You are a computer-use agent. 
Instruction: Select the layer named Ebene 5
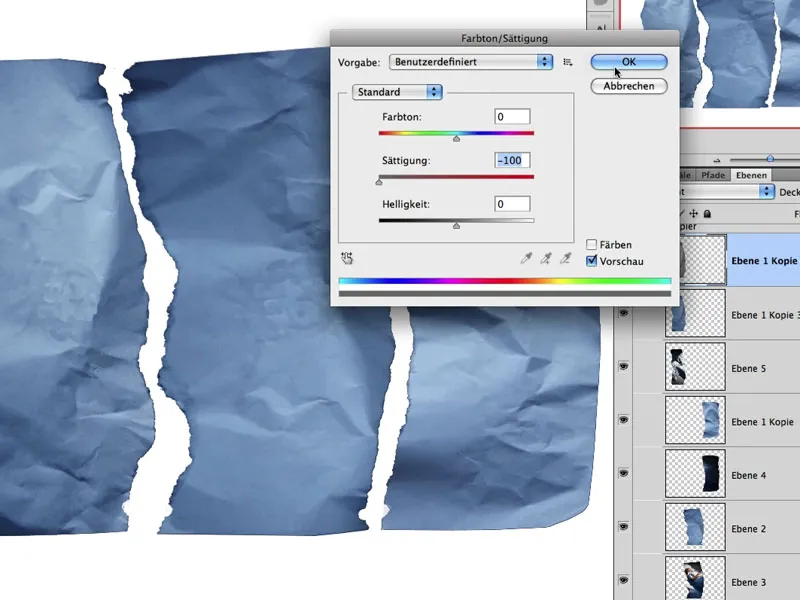(x=748, y=368)
